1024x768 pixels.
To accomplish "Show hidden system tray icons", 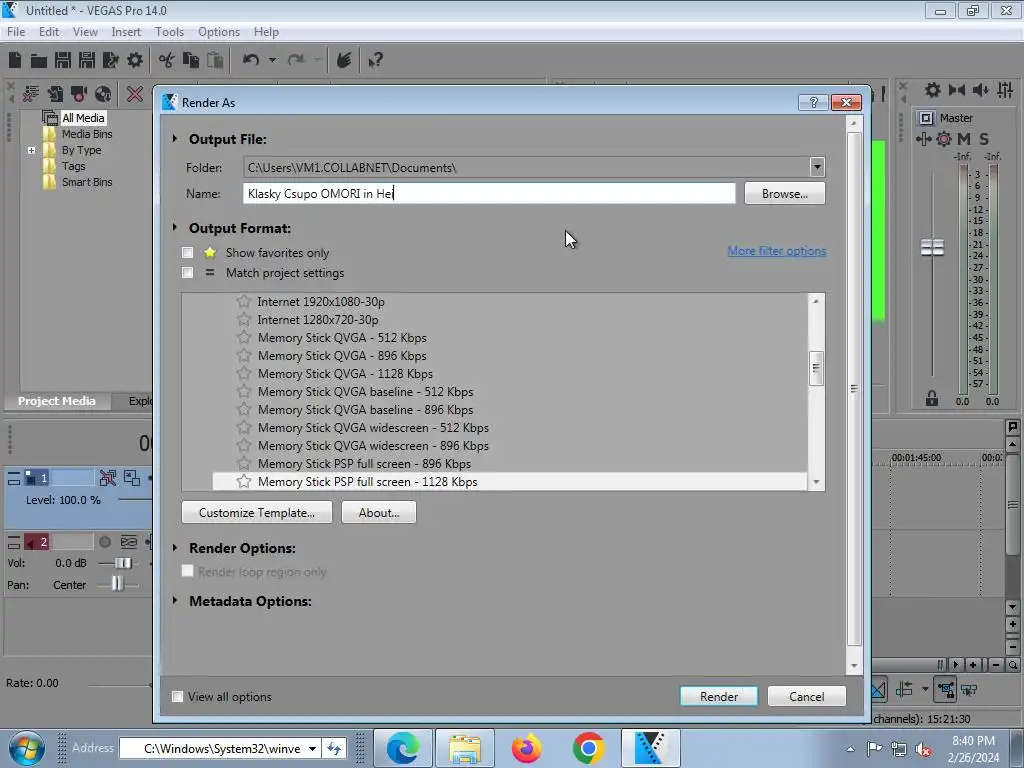I will (x=850, y=749).
